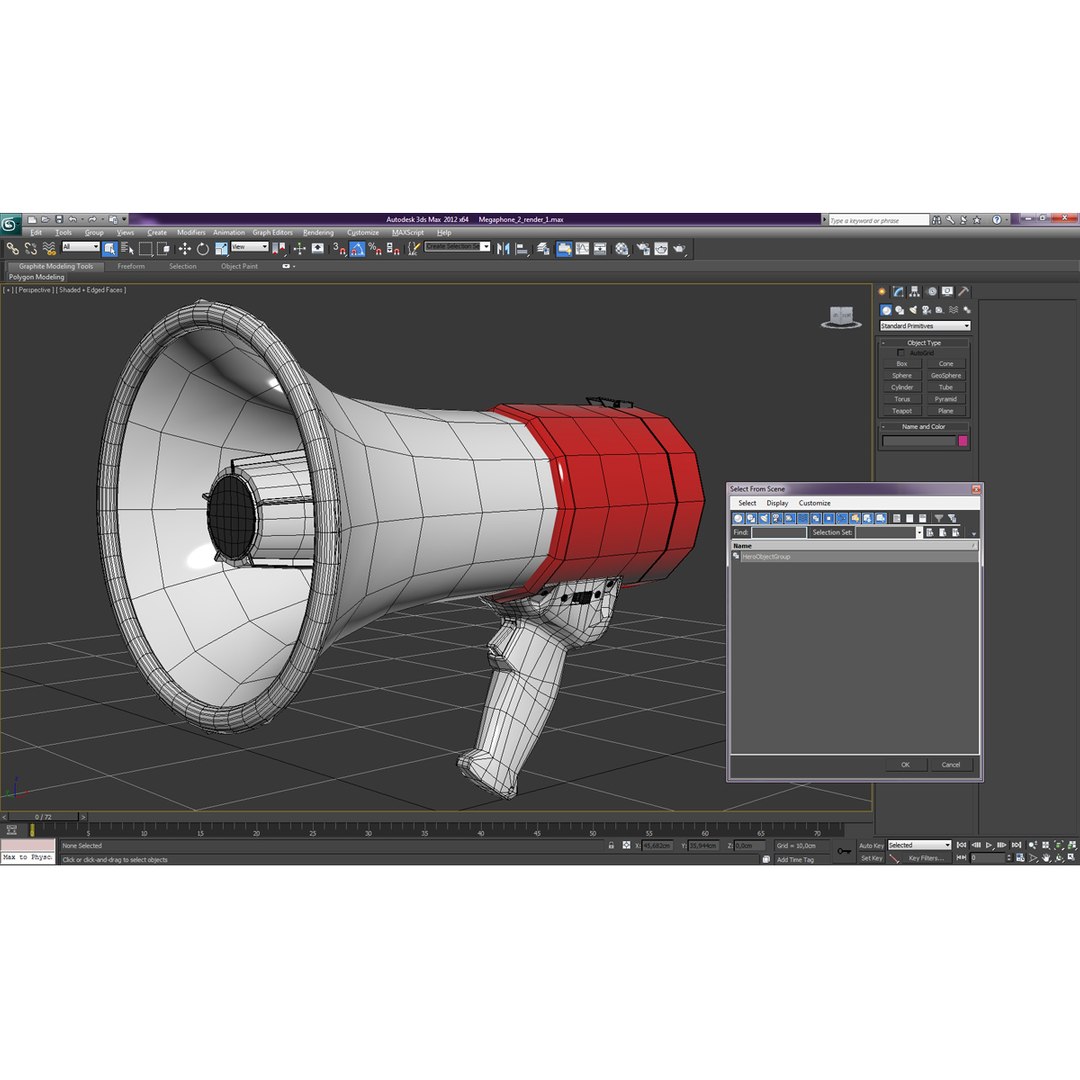
Task: Open the Create Selection Set dropdown
Action: click(457, 247)
